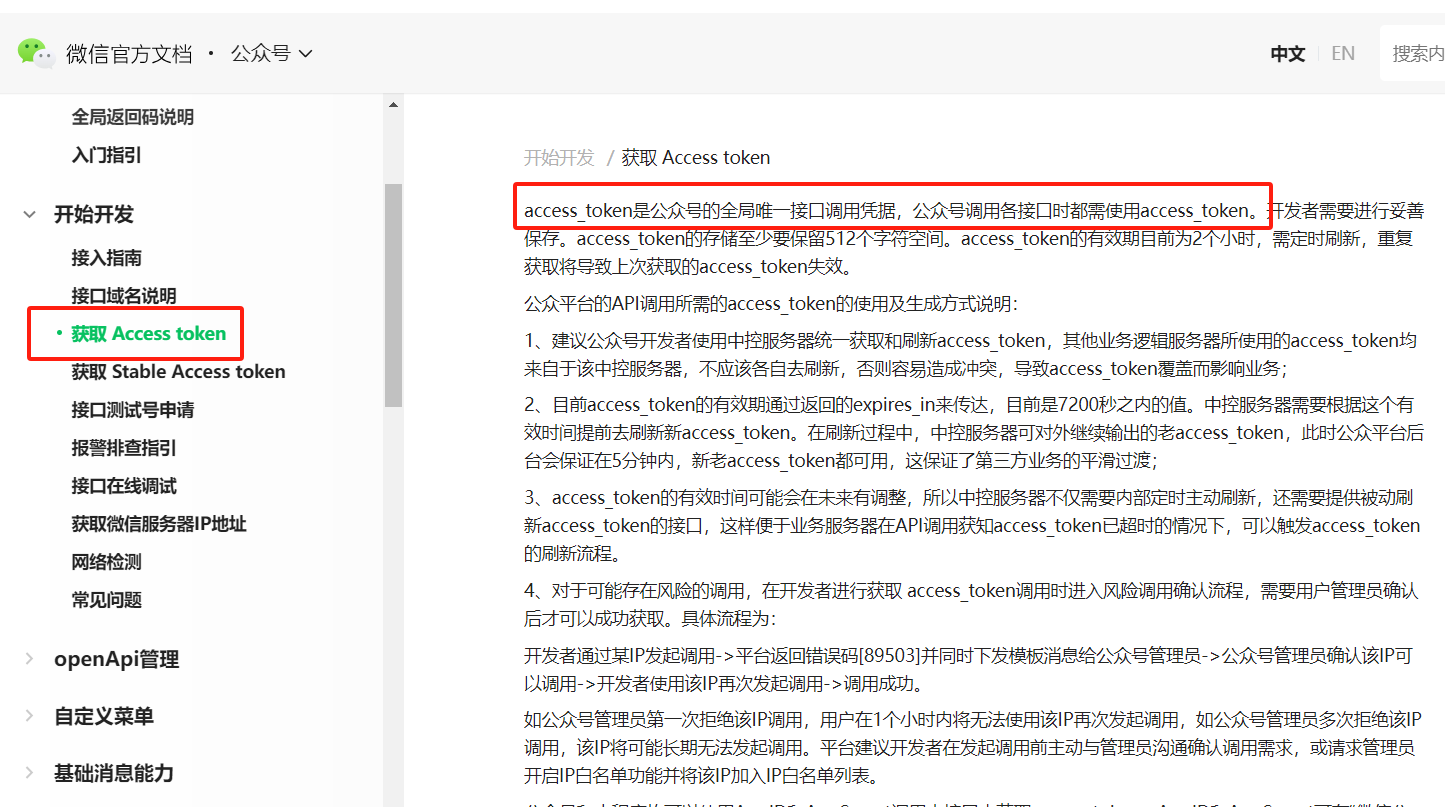Image resolution: width=1445 pixels, height=807 pixels.
Task: Open 接口测试号申请 page
Action: pos(133,410)
